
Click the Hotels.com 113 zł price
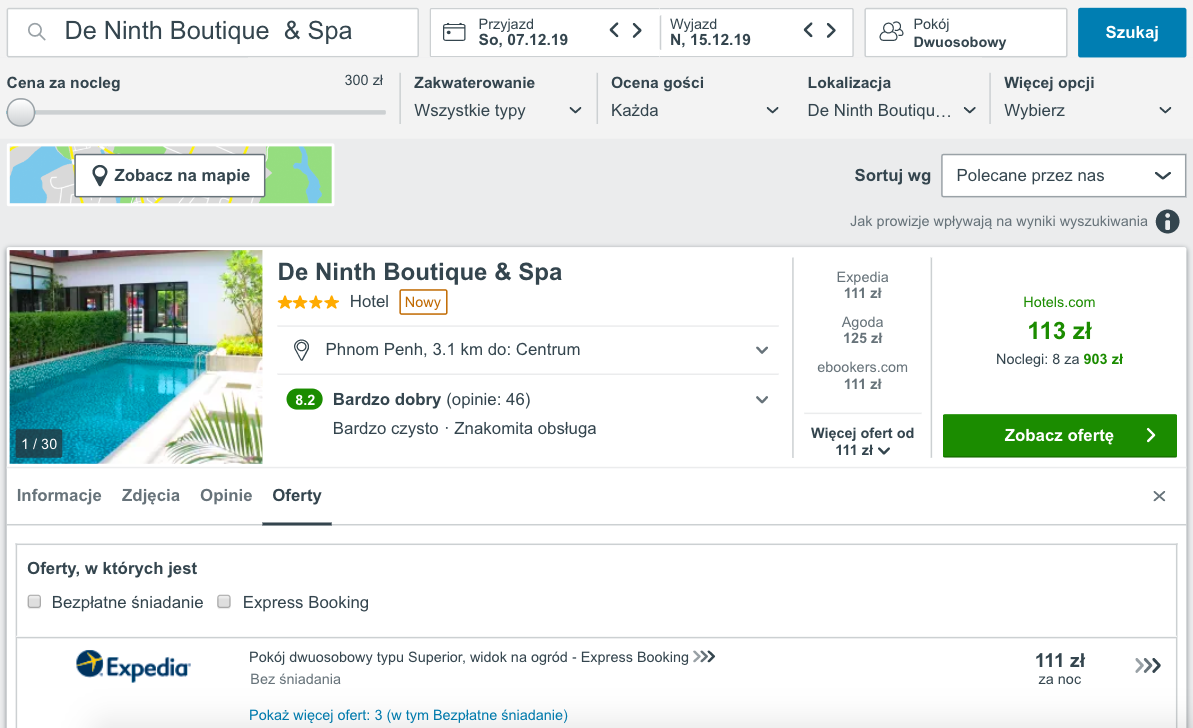1059,331
